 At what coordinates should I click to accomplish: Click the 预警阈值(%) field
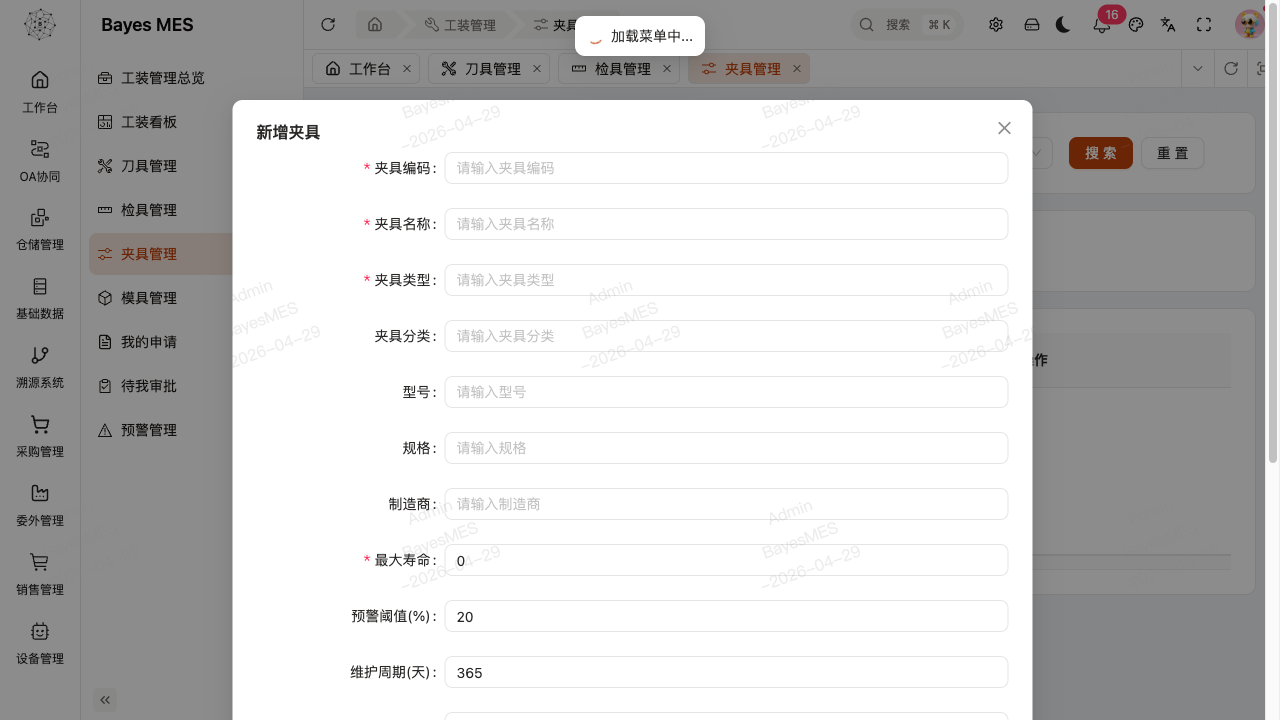click(x=726, y=616)
